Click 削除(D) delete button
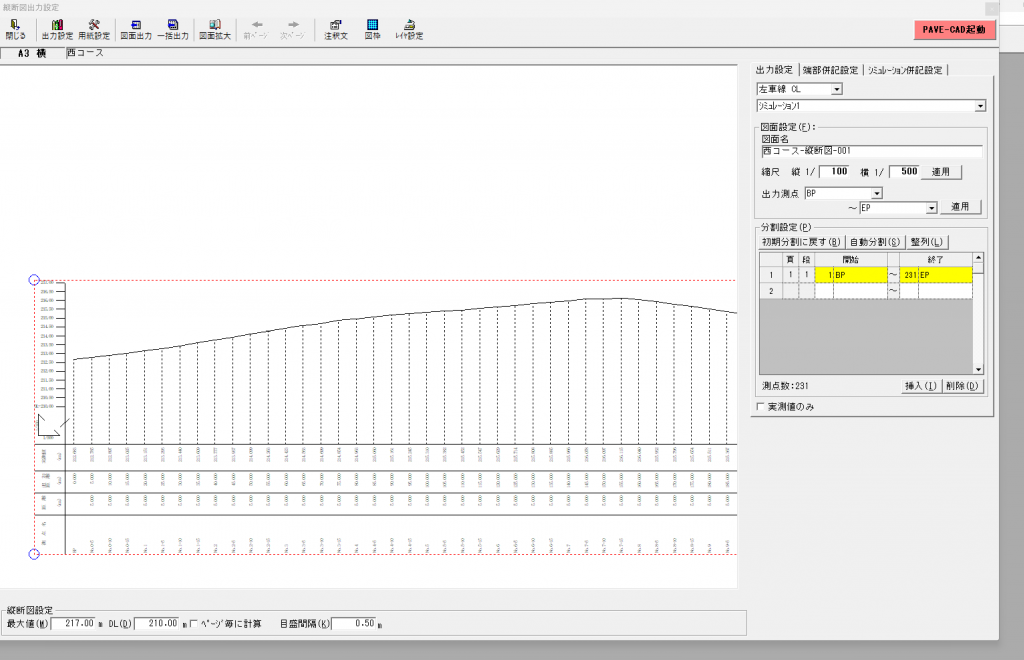The image size is (1024, 660). pyautogui.click(x=962, y=386)
